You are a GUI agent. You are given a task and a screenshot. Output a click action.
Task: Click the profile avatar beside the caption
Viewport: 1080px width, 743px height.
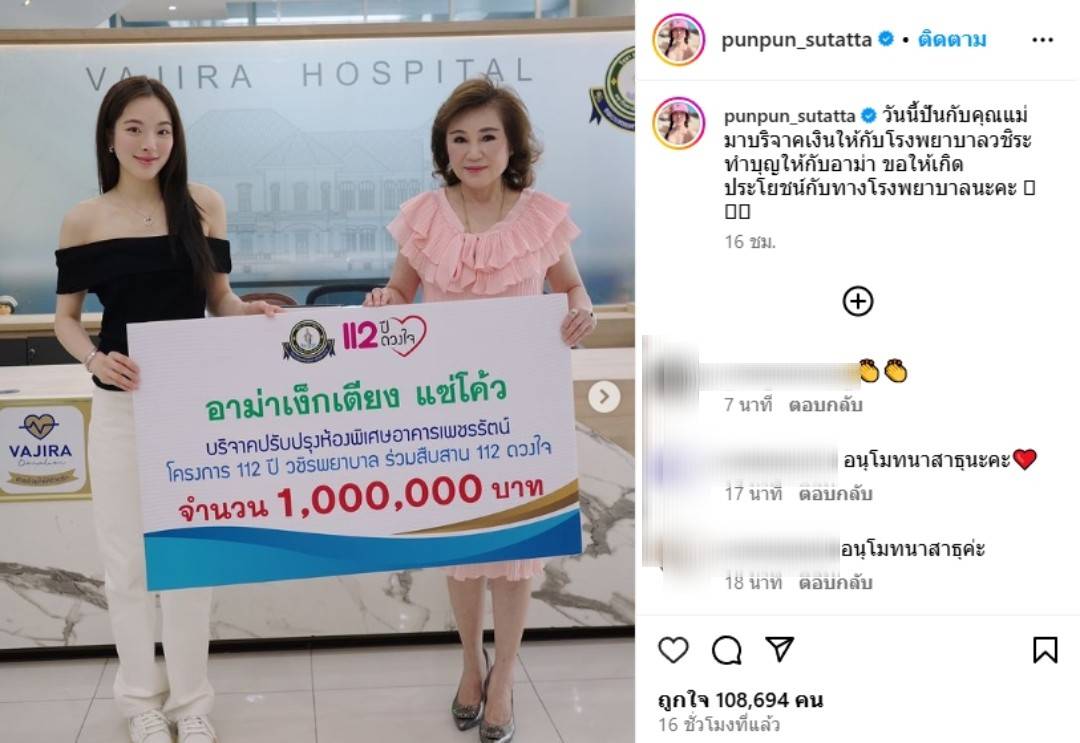[678, 123]
